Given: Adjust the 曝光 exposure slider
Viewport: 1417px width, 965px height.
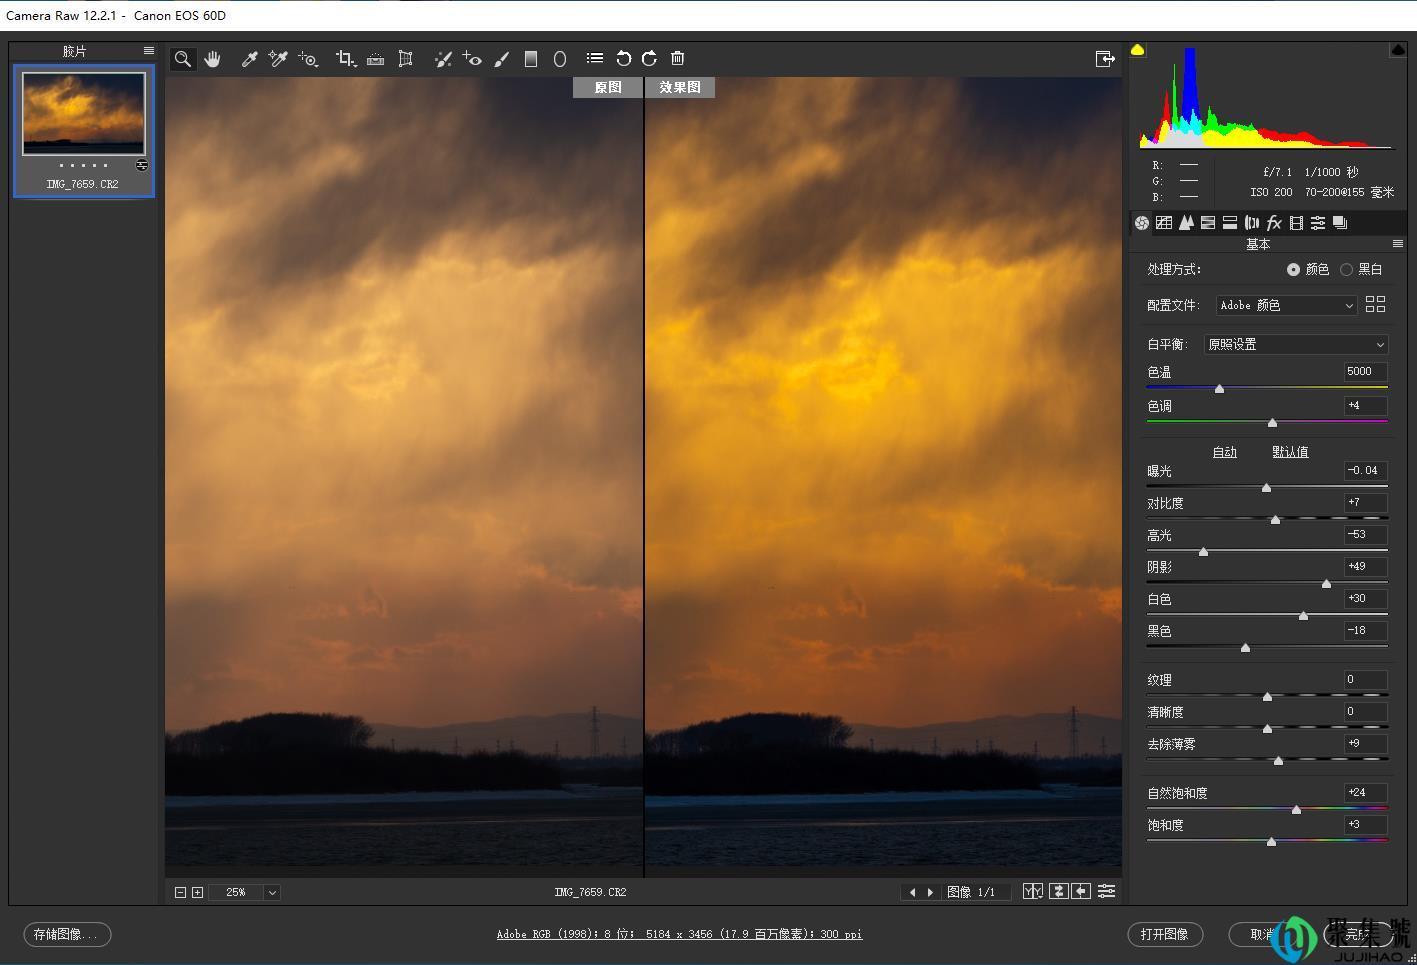Looking at the screenshot, I should 1266,488.
